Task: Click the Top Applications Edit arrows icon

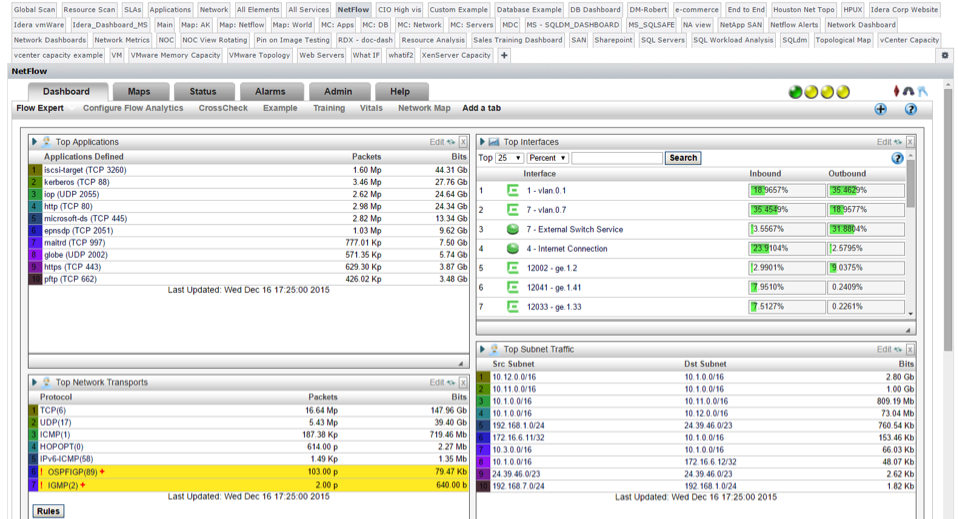Action: click(451, 142)
